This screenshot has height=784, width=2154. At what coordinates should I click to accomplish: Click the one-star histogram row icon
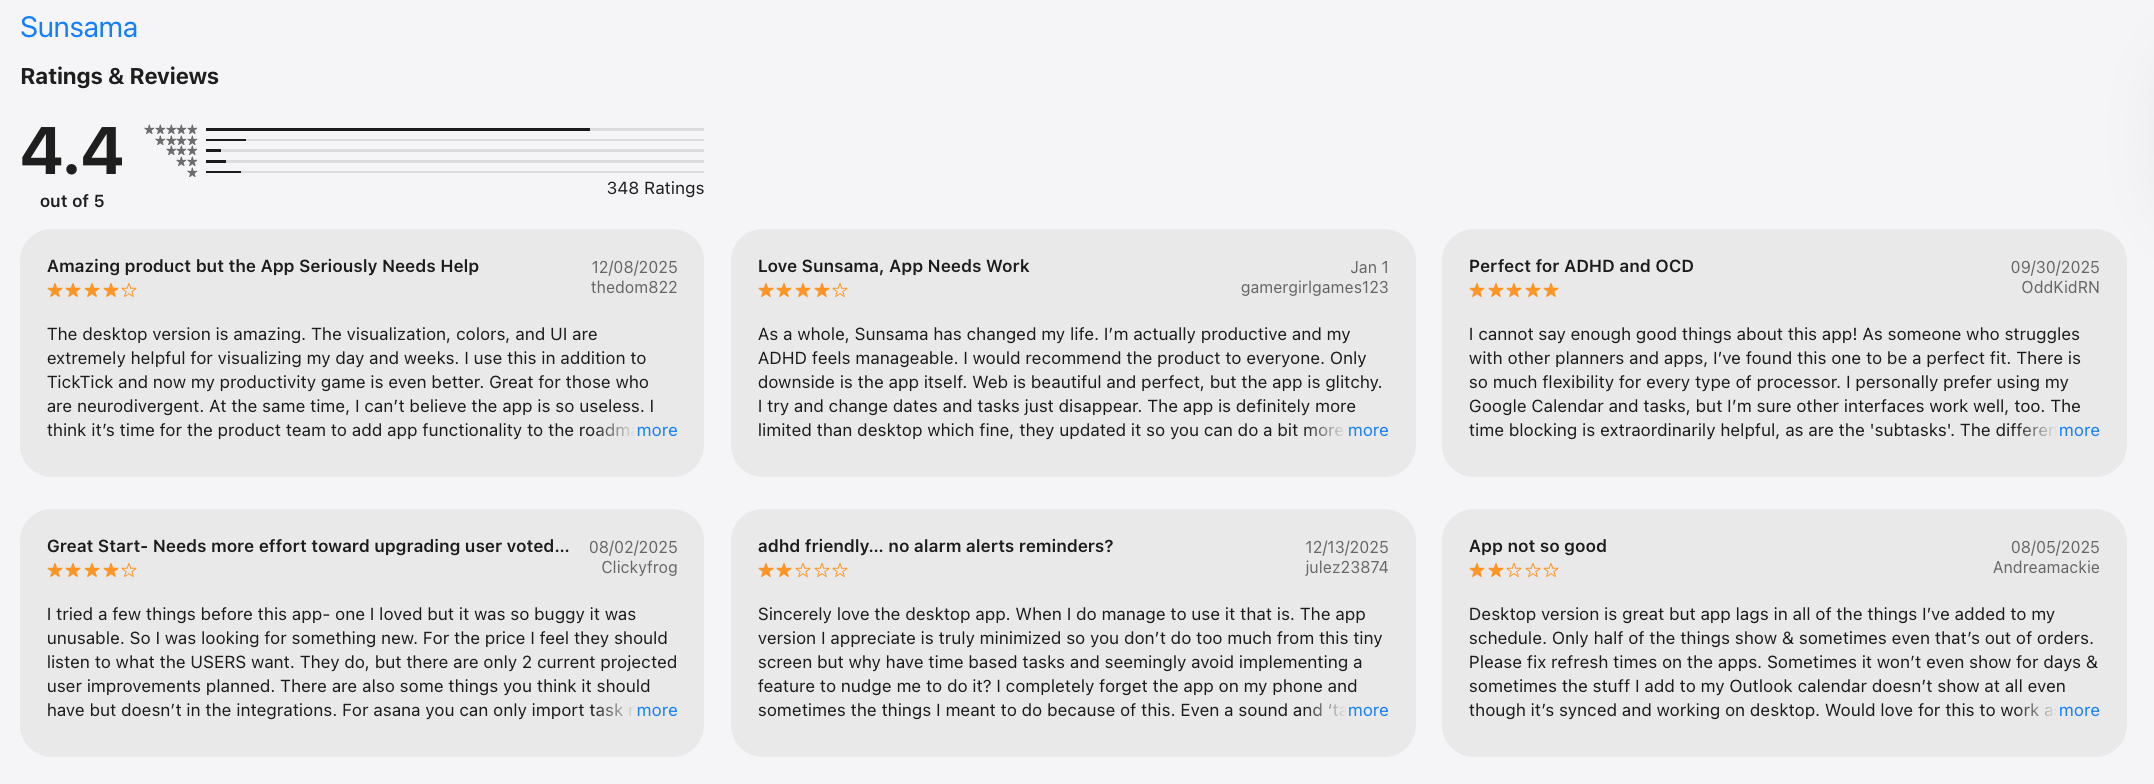[192, 173]
